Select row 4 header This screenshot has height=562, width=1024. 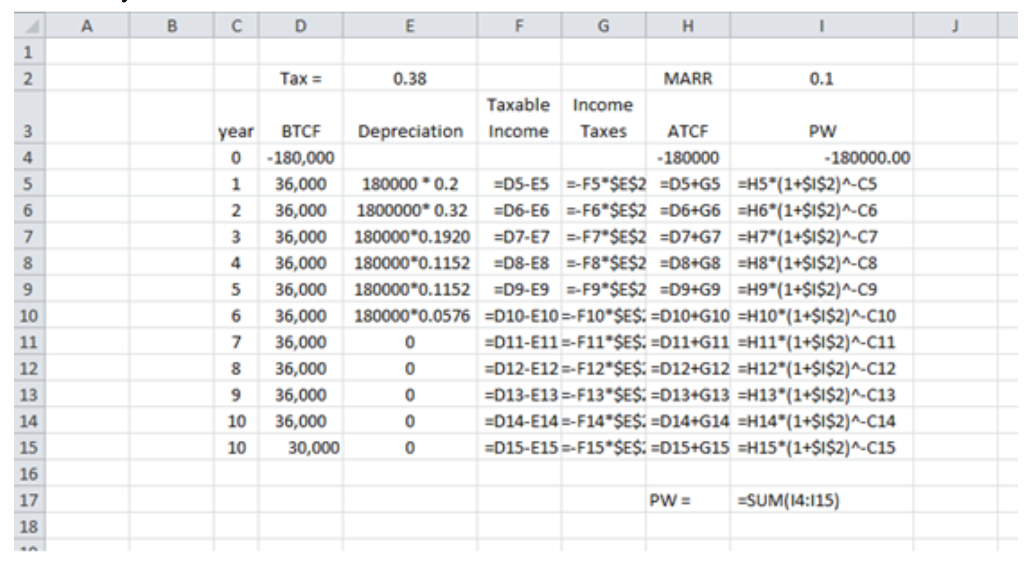29,157
